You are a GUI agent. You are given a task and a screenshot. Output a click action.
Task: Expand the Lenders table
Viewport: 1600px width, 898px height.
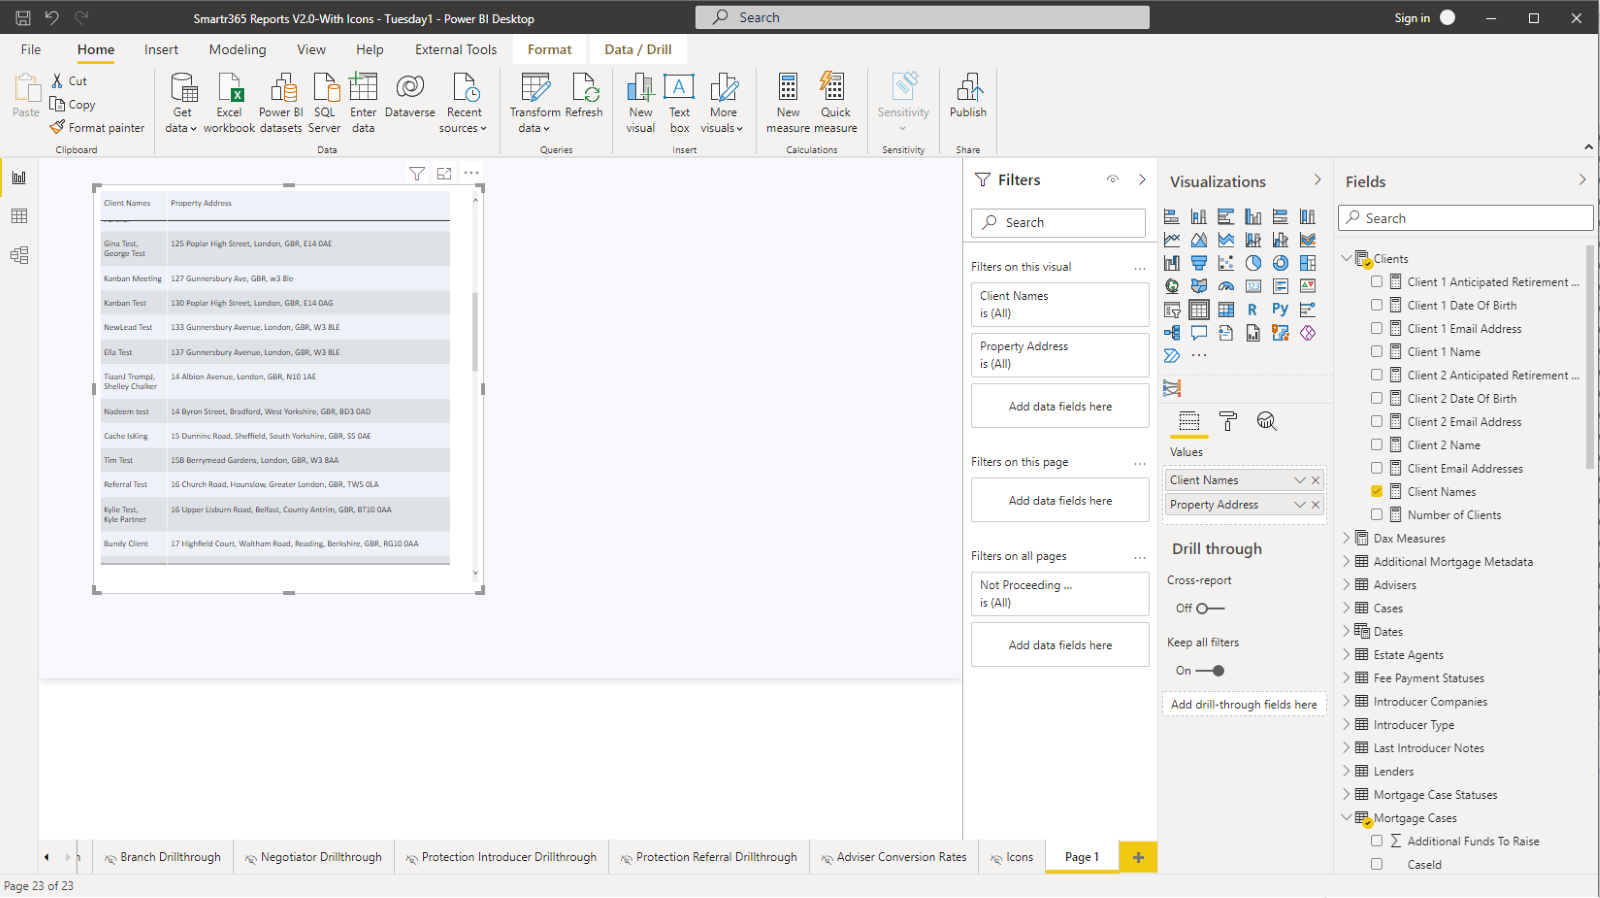[1346, 771]
